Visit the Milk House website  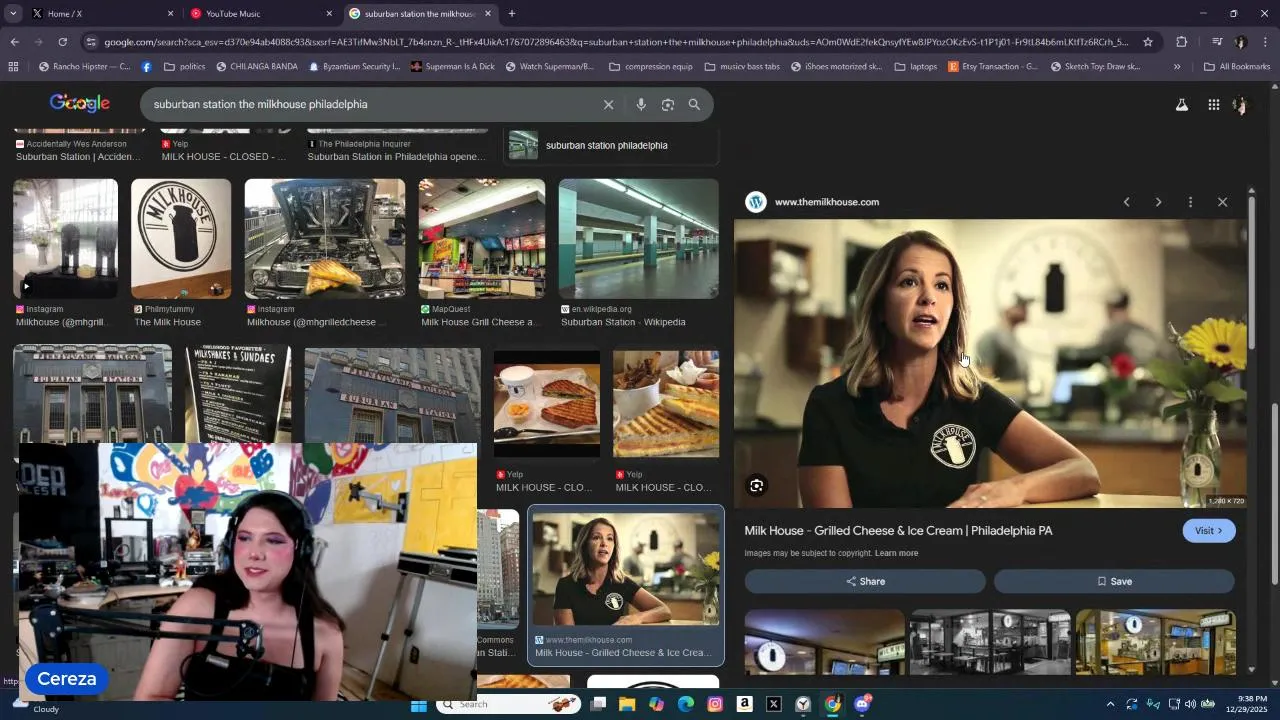1209,531
